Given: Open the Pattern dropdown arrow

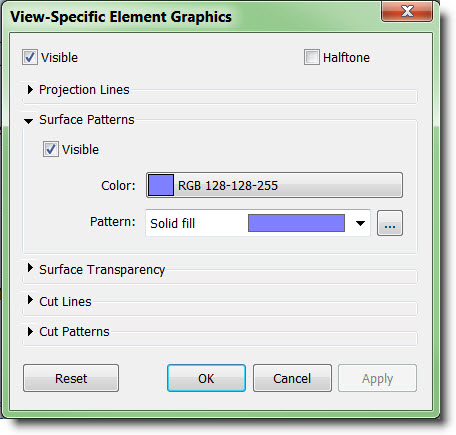Looking at the screenshot, I should (360, 223).
